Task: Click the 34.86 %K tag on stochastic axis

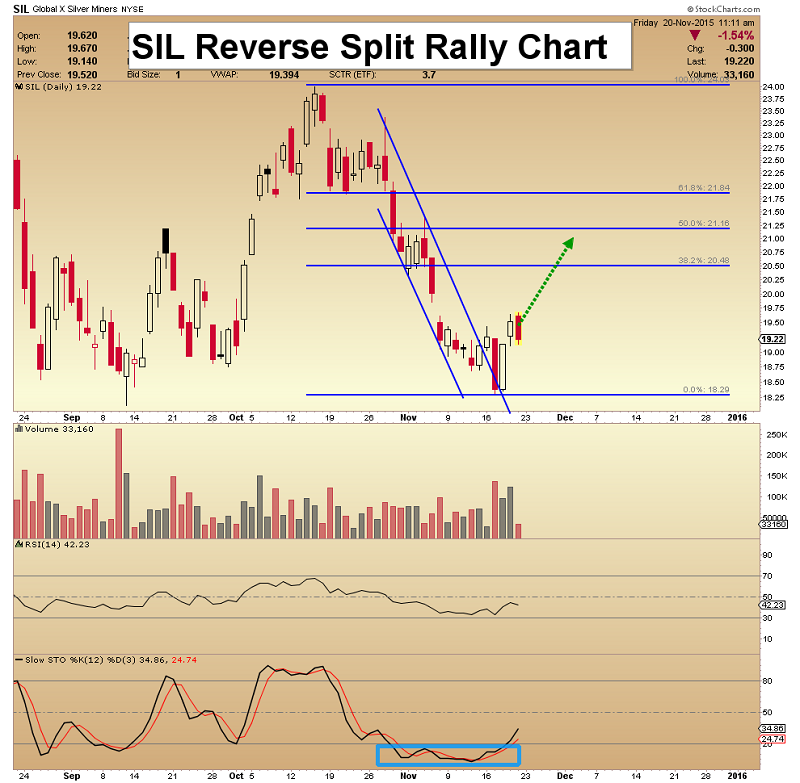Action: pyautogui.click(x=772, y=728)
